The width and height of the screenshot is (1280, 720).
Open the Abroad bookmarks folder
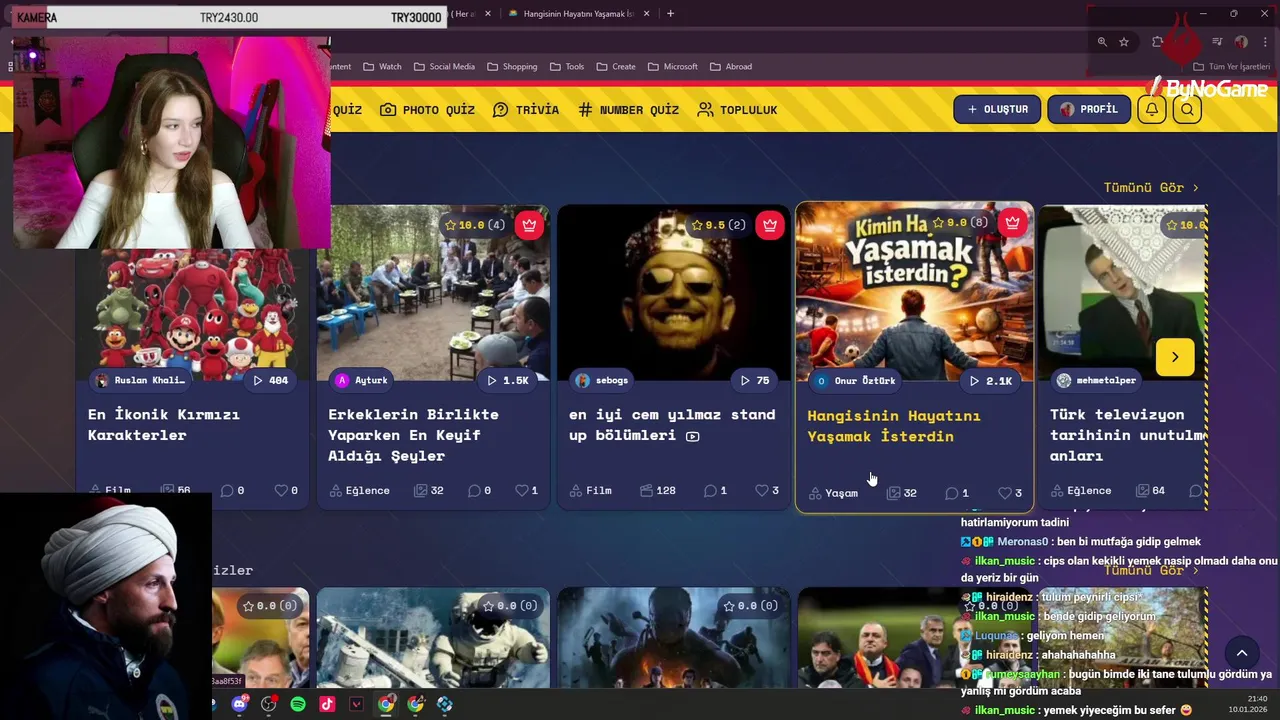pyautogui.click(x=731, y=67)
